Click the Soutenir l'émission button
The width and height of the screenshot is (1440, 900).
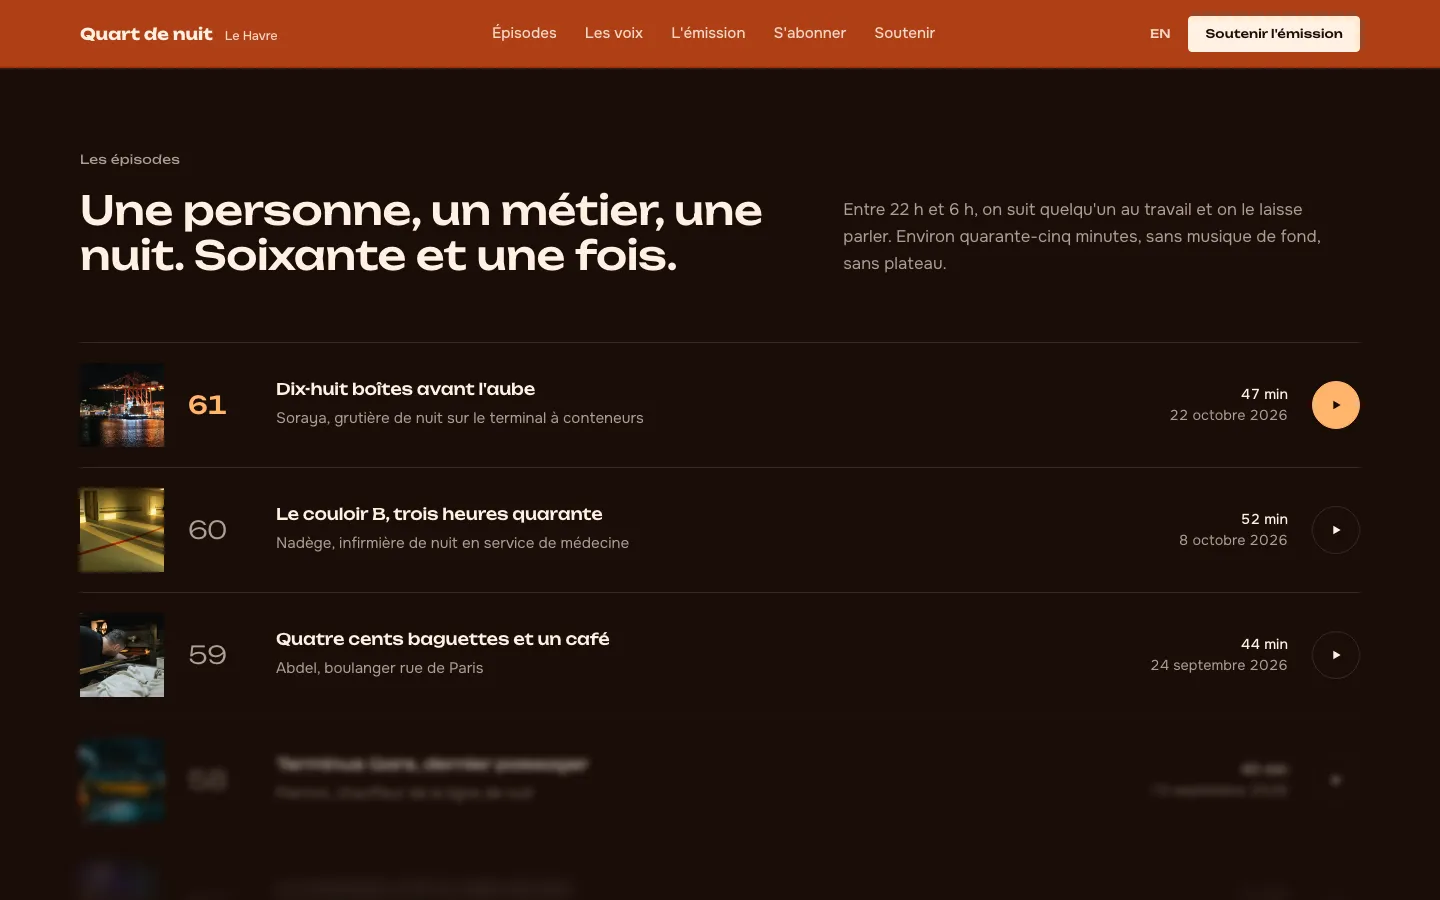1274,34
